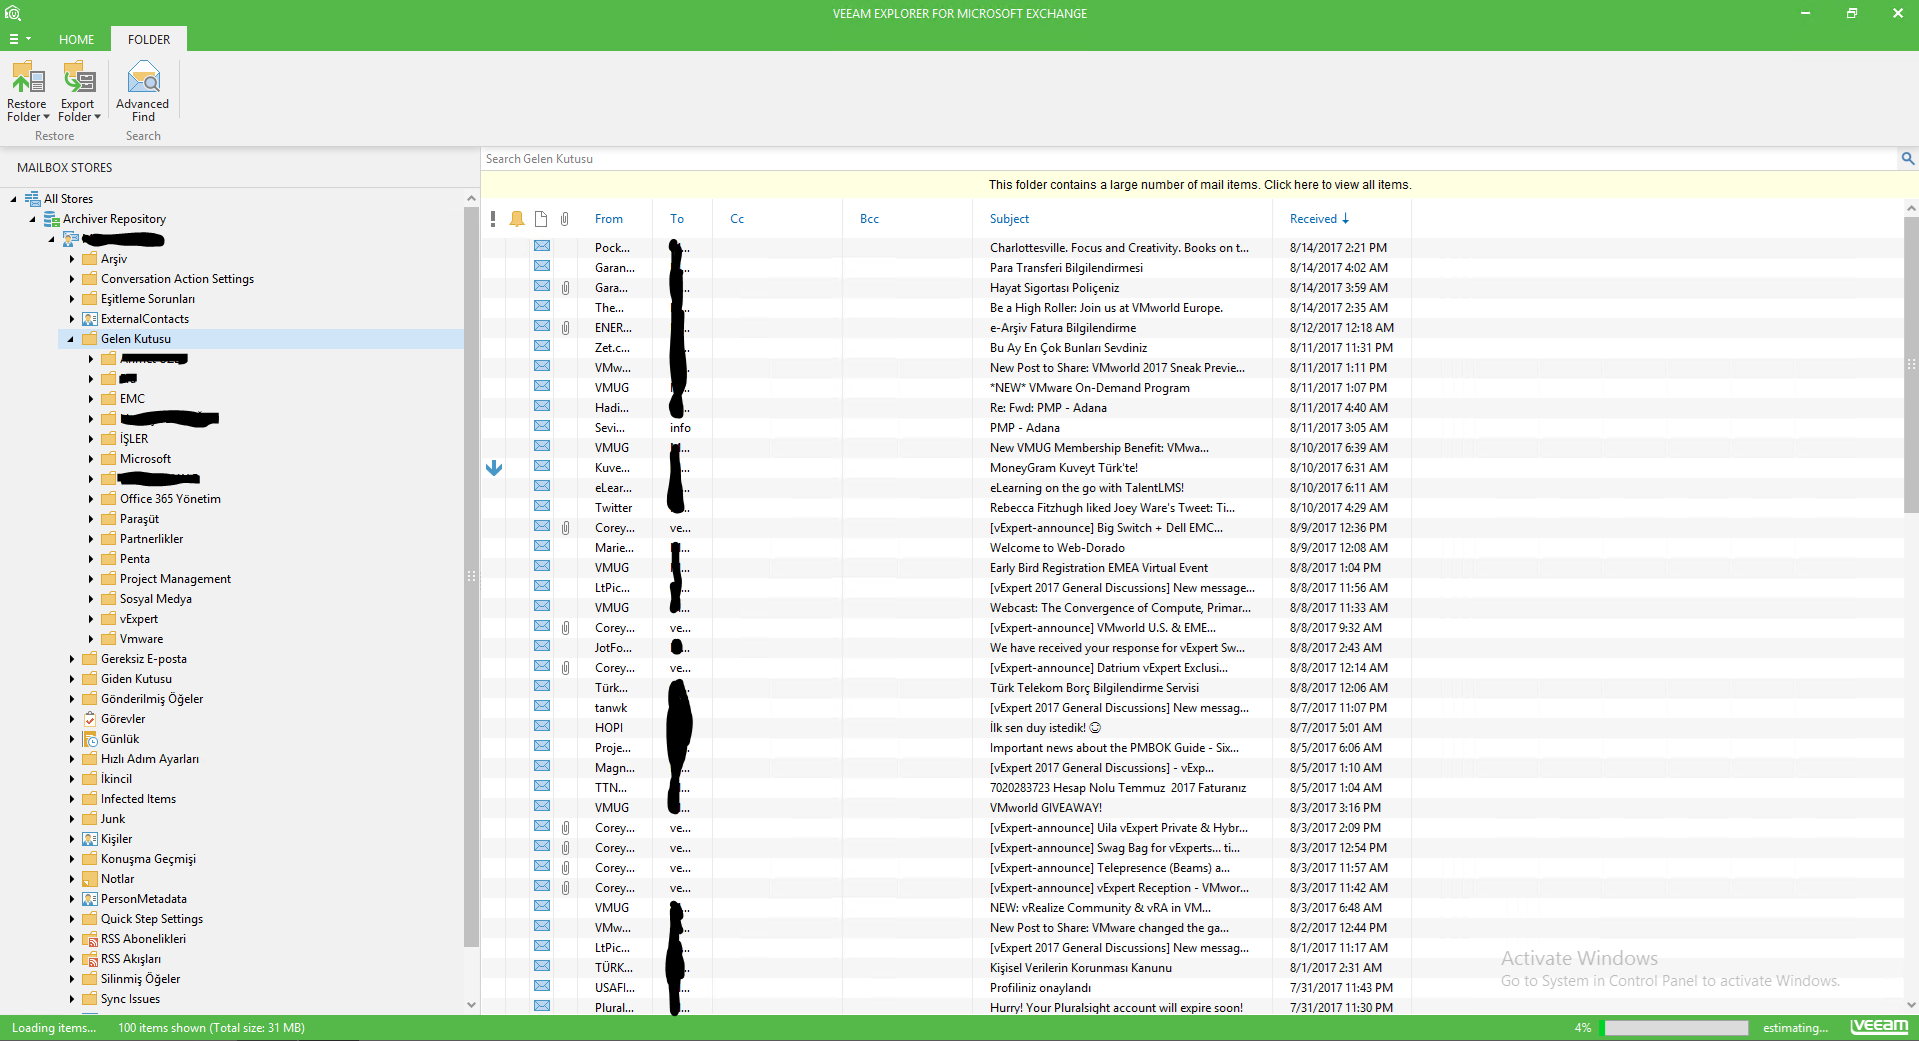Sort by the From column header
The image size is (1919, 1041).
point(609,219)
